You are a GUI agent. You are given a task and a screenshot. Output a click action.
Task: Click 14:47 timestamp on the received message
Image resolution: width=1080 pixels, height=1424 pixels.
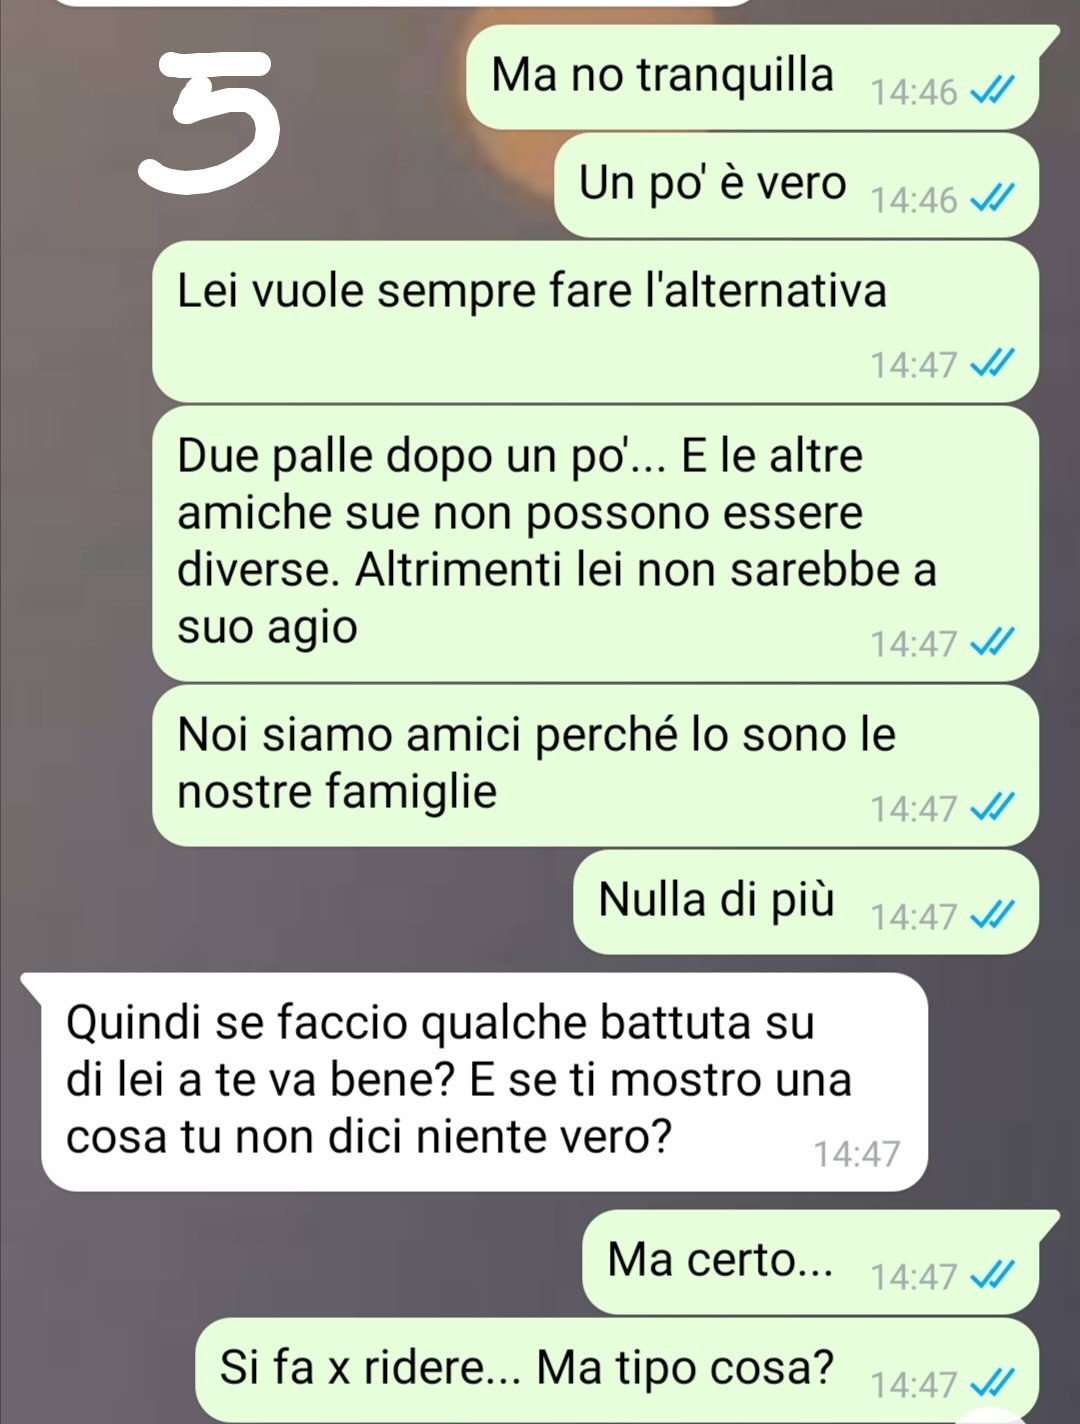click(857, 1154)
